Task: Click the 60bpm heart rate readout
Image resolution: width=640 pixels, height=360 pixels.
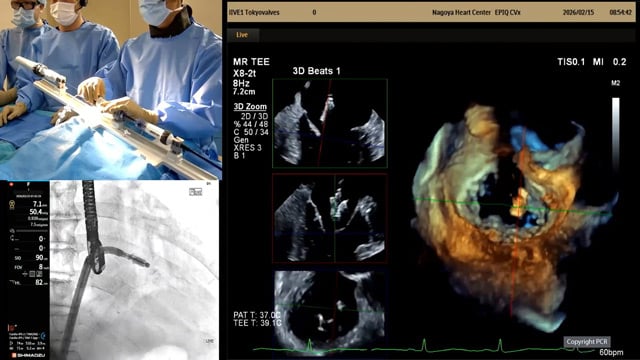Action: click(x=611, y=352)
